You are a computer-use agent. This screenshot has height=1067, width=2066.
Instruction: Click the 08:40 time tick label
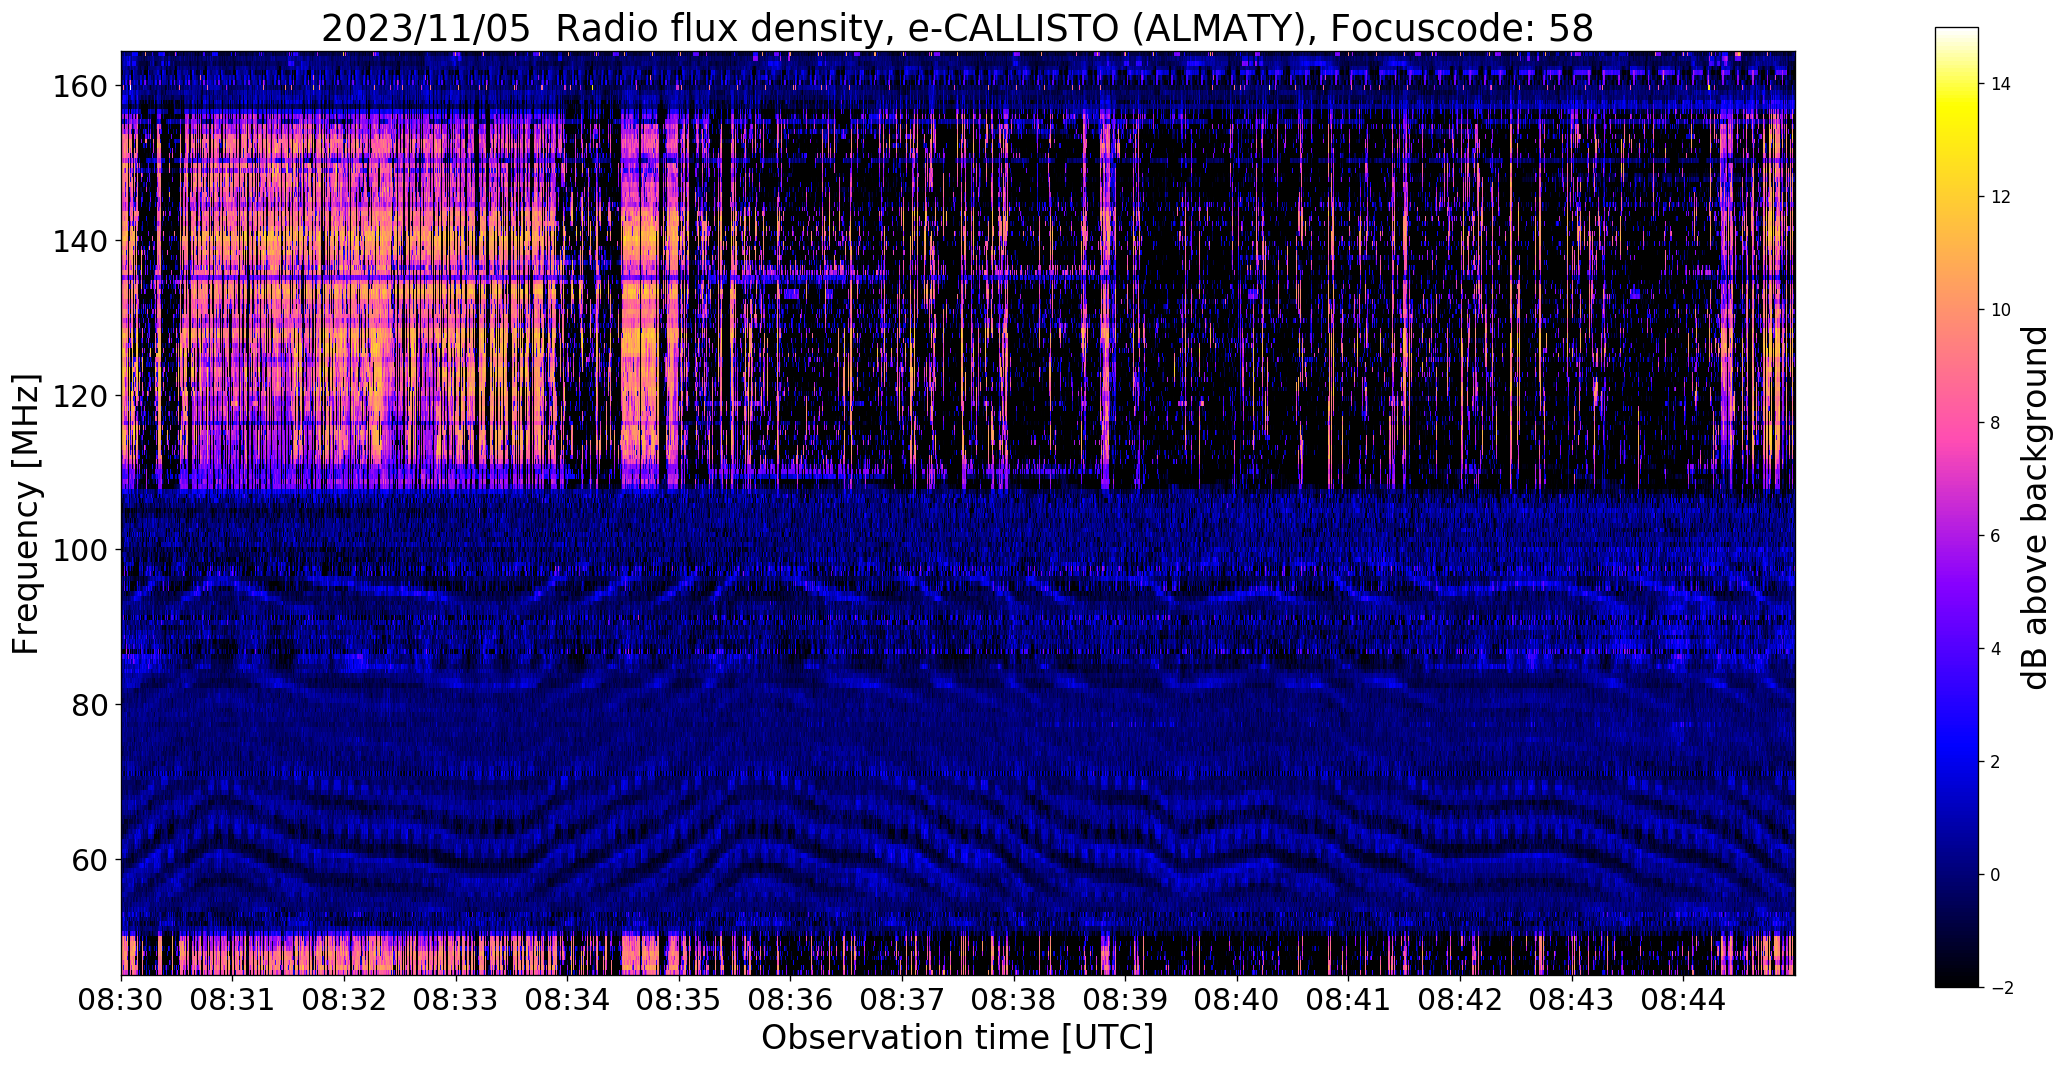coord(1237,999)
